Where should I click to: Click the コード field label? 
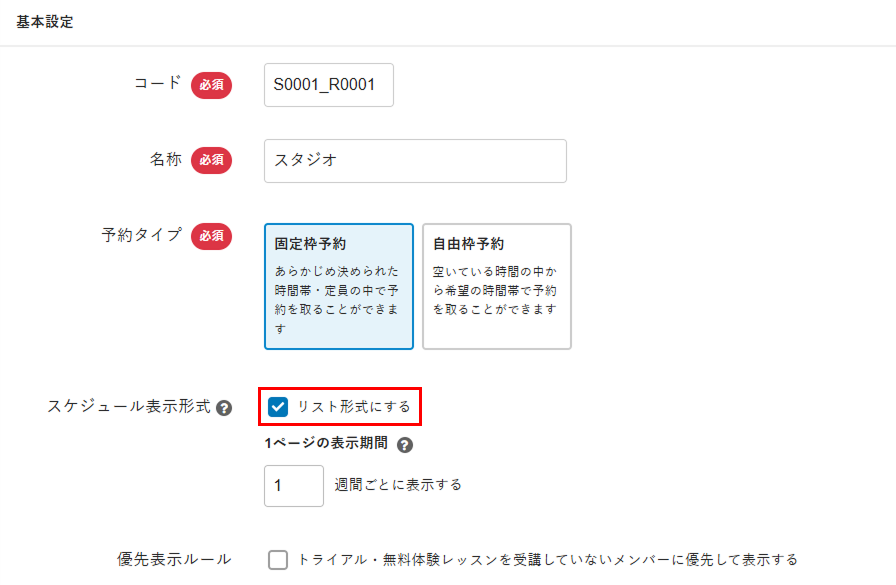pos(158,84)
